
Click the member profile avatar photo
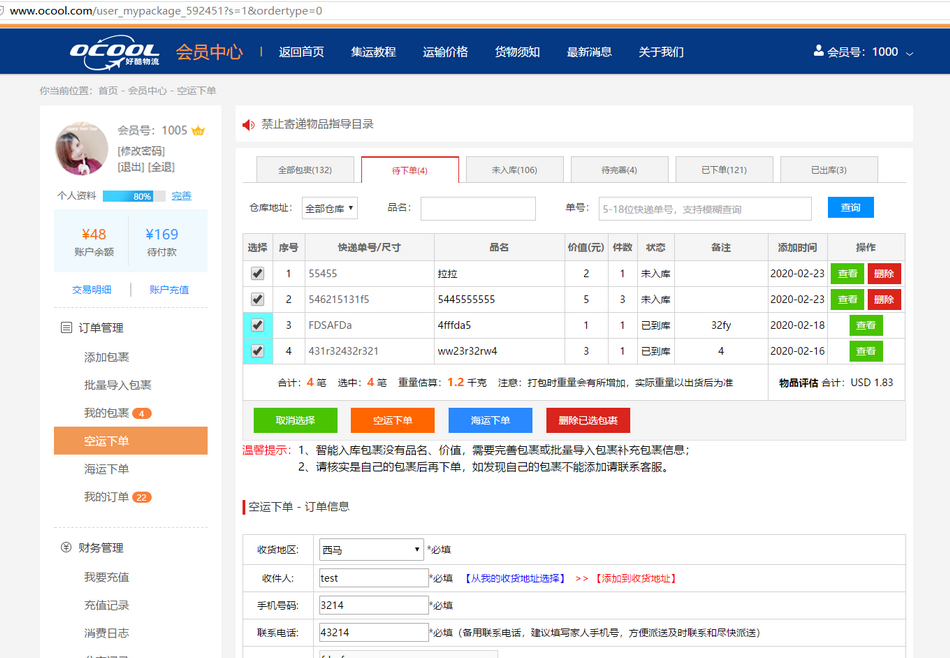click(81, 148)
